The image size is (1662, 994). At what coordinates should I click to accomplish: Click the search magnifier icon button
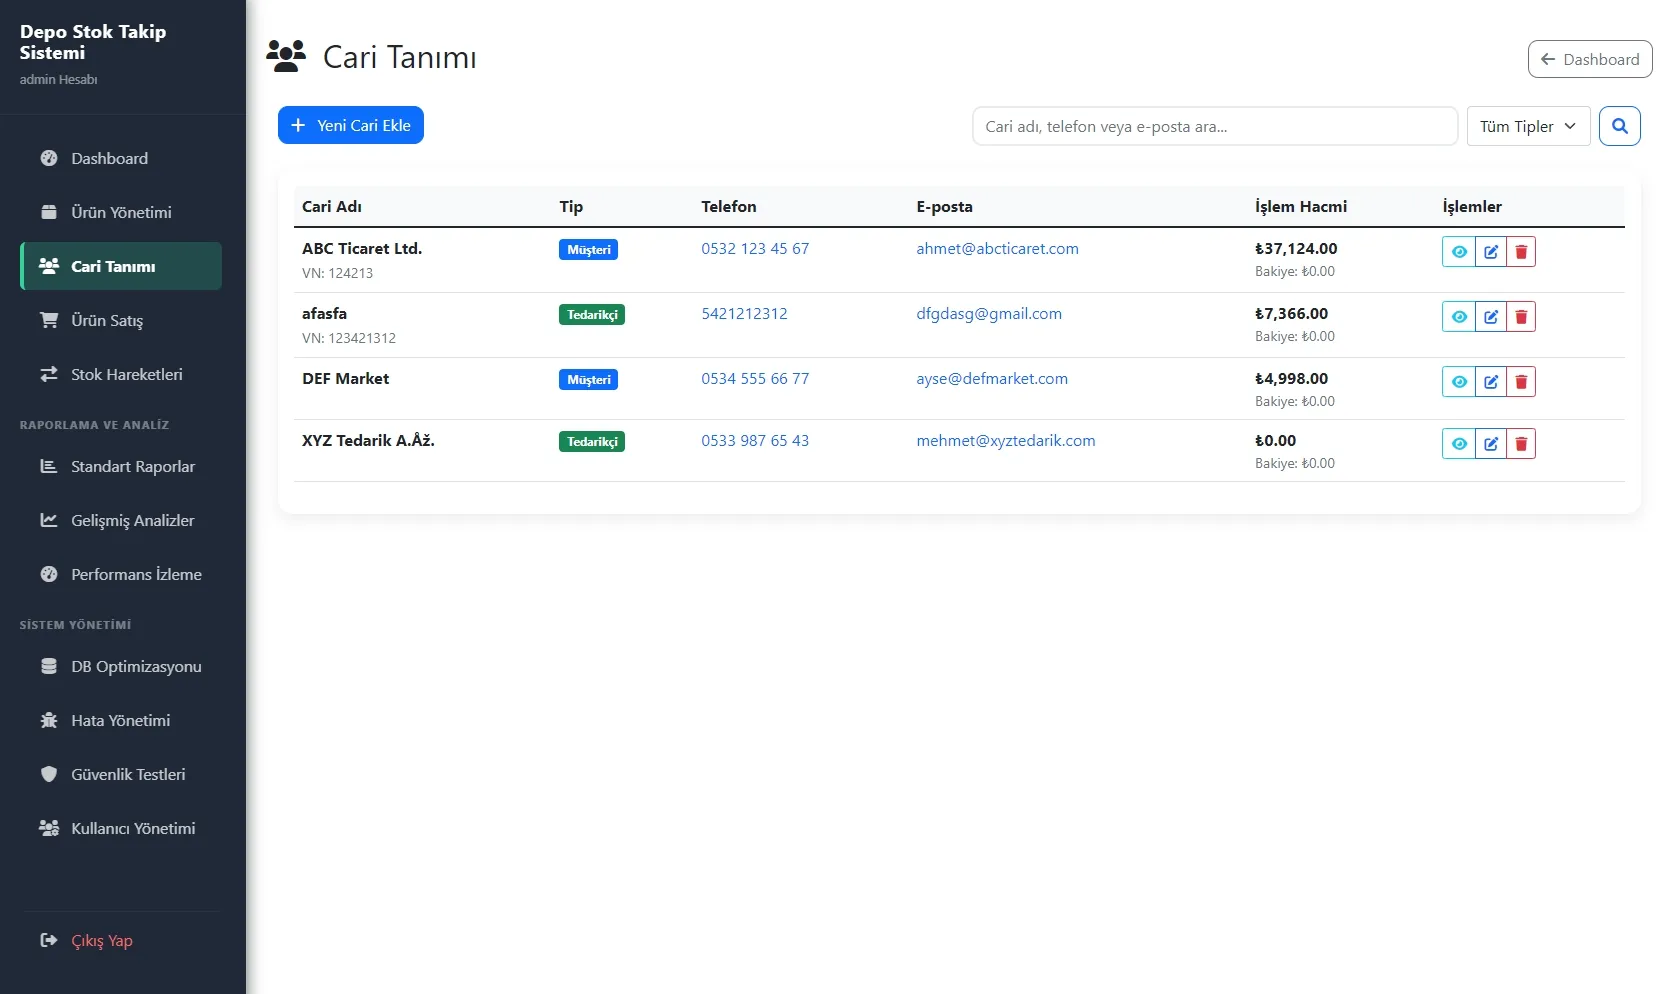[1619, 126]
